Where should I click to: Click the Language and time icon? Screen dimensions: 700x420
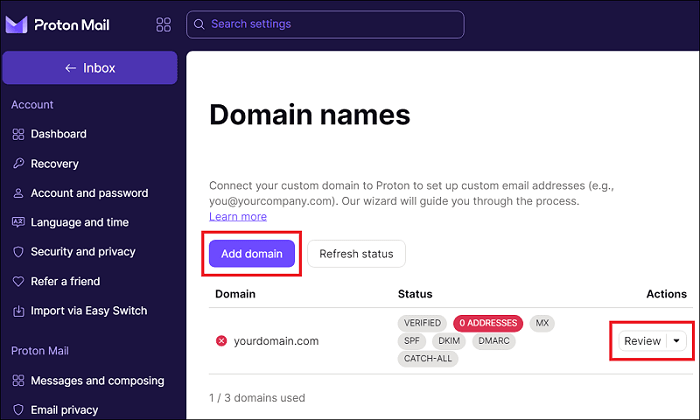(18, 222)
